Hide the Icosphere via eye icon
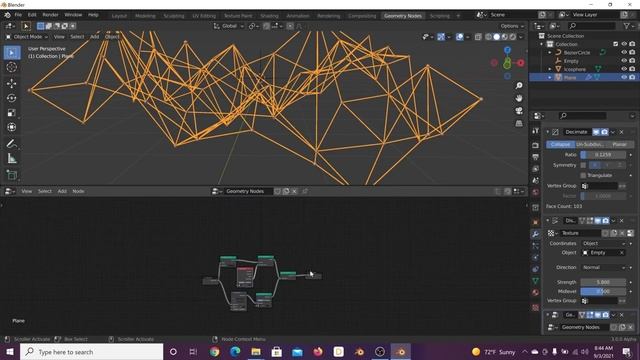Viewport: 640px width, 360px height. pyautogui.click(x=624, y=69)
